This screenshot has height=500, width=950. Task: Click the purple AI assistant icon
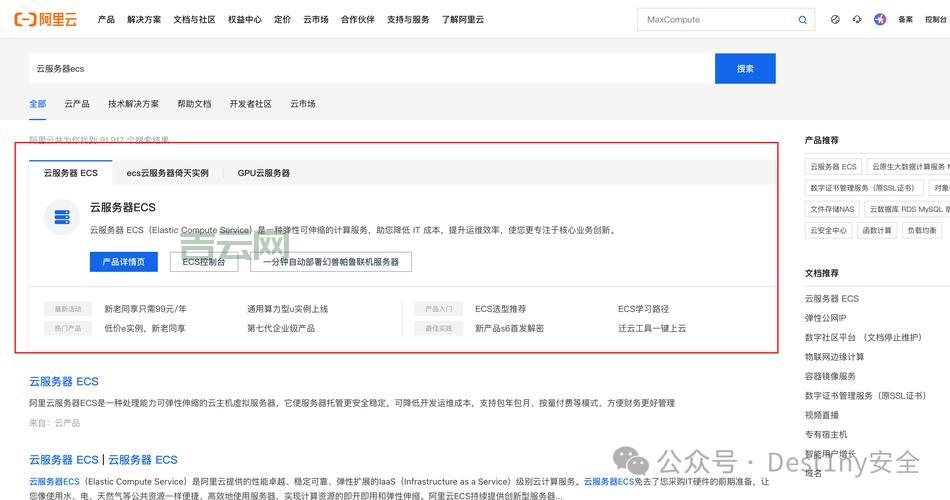click(x=880, y=19)
